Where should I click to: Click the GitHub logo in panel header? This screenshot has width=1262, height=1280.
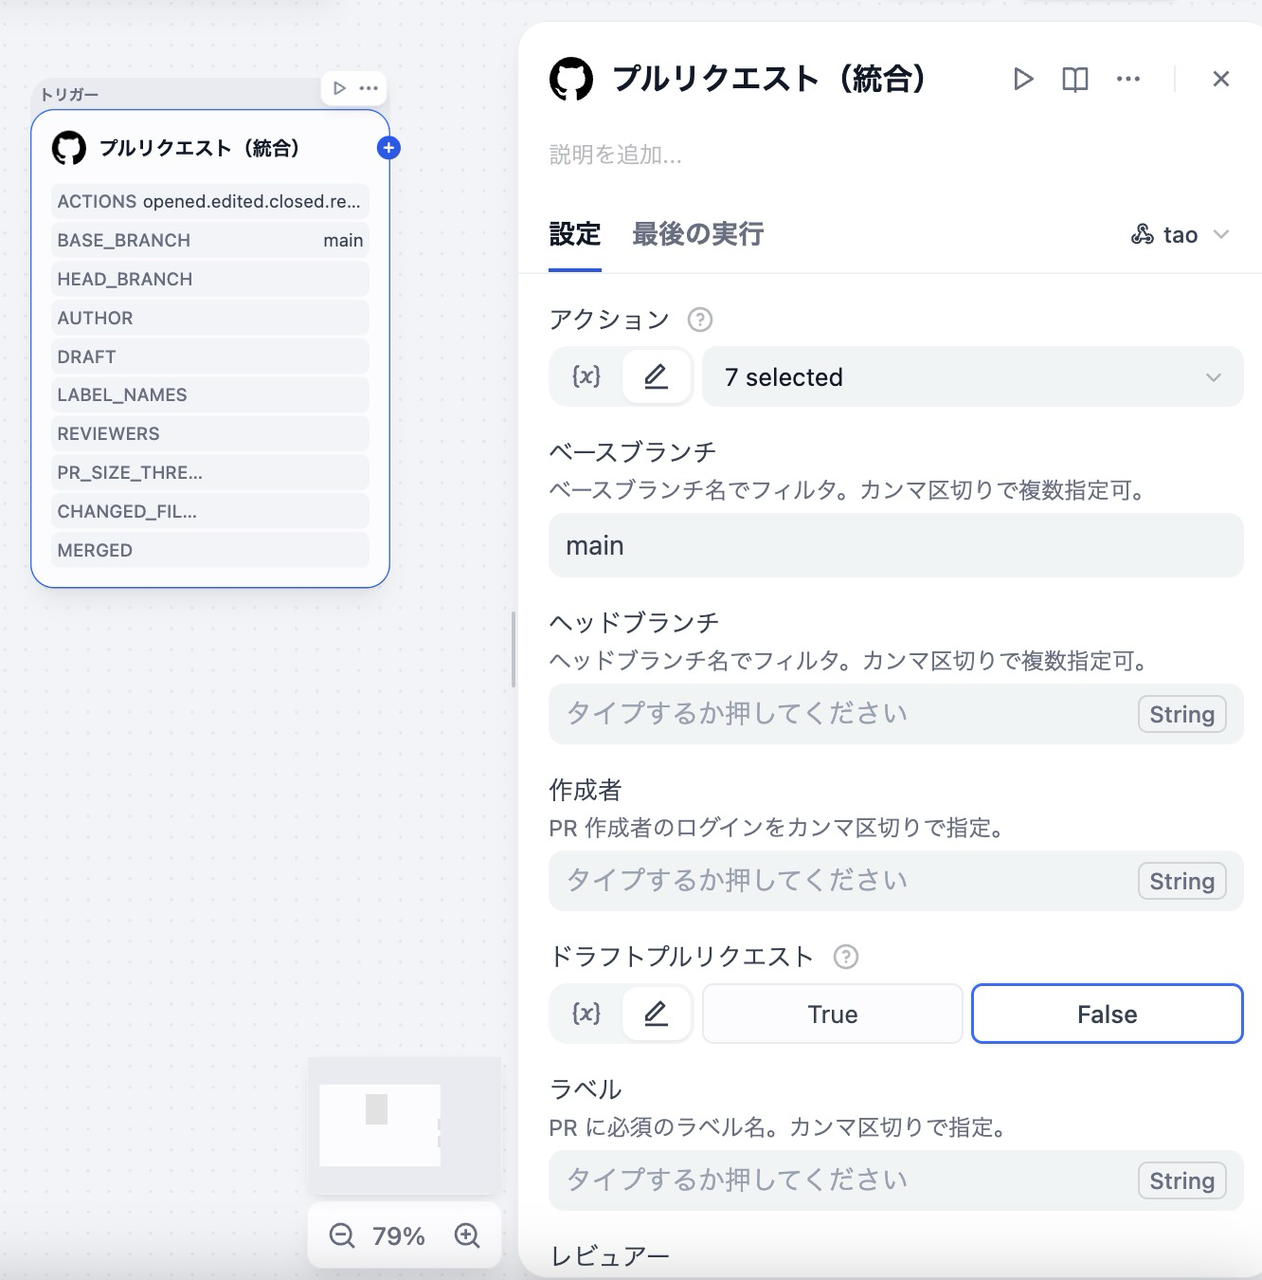pyautogui.click(x=571, y=79)
